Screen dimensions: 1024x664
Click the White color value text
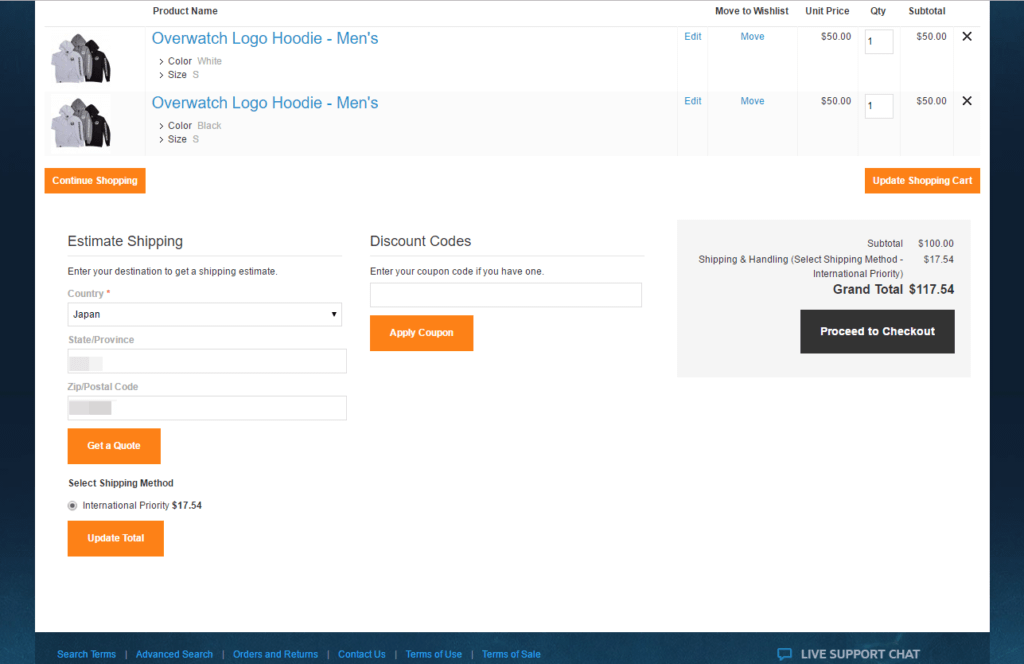coord(210,61)
